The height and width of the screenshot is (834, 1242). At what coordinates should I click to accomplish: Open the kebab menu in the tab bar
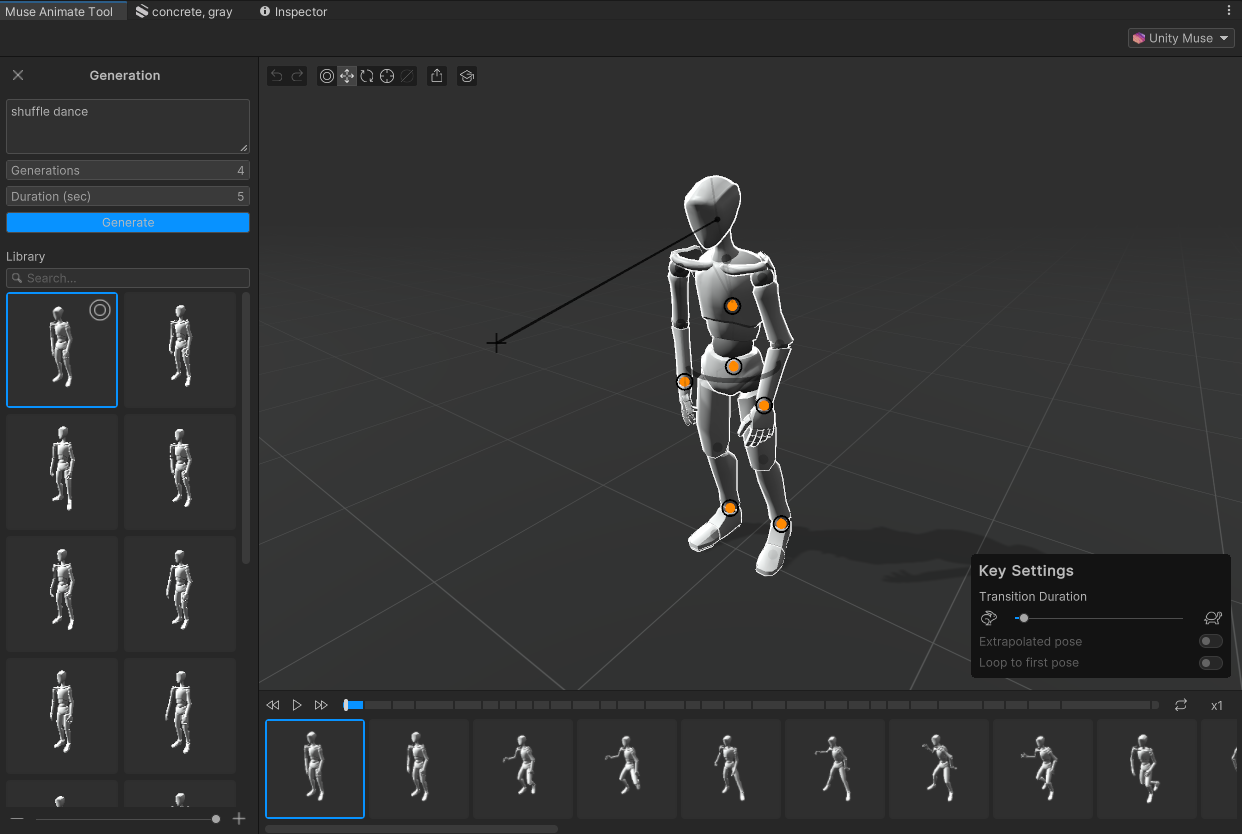coord(1229,11)
